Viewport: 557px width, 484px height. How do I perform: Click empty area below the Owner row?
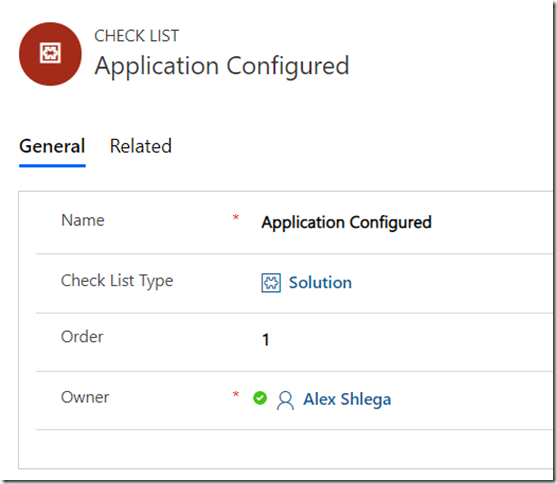(x=284, y=448)
